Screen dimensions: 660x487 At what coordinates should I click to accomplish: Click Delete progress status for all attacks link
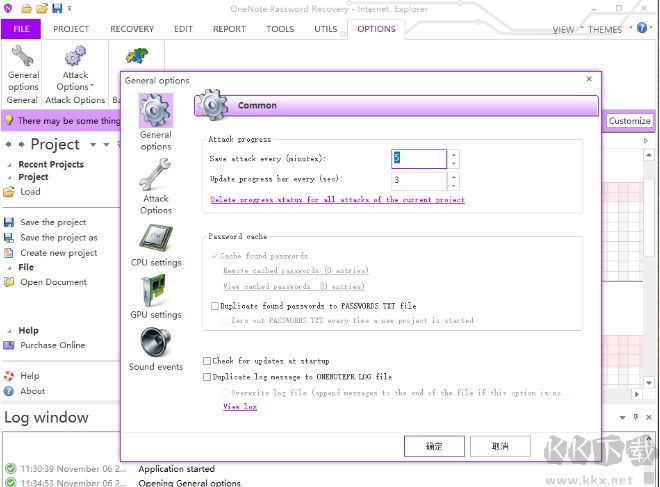point(338,200)
